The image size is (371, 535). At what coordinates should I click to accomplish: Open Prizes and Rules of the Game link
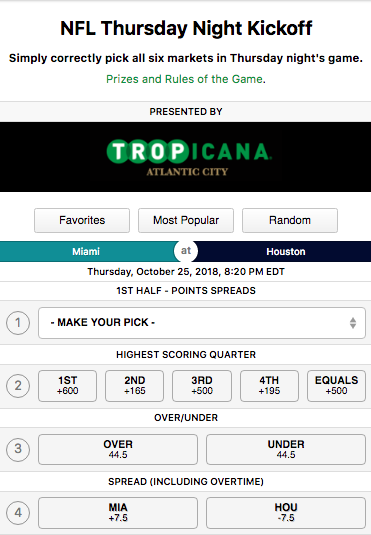(184, 79)
